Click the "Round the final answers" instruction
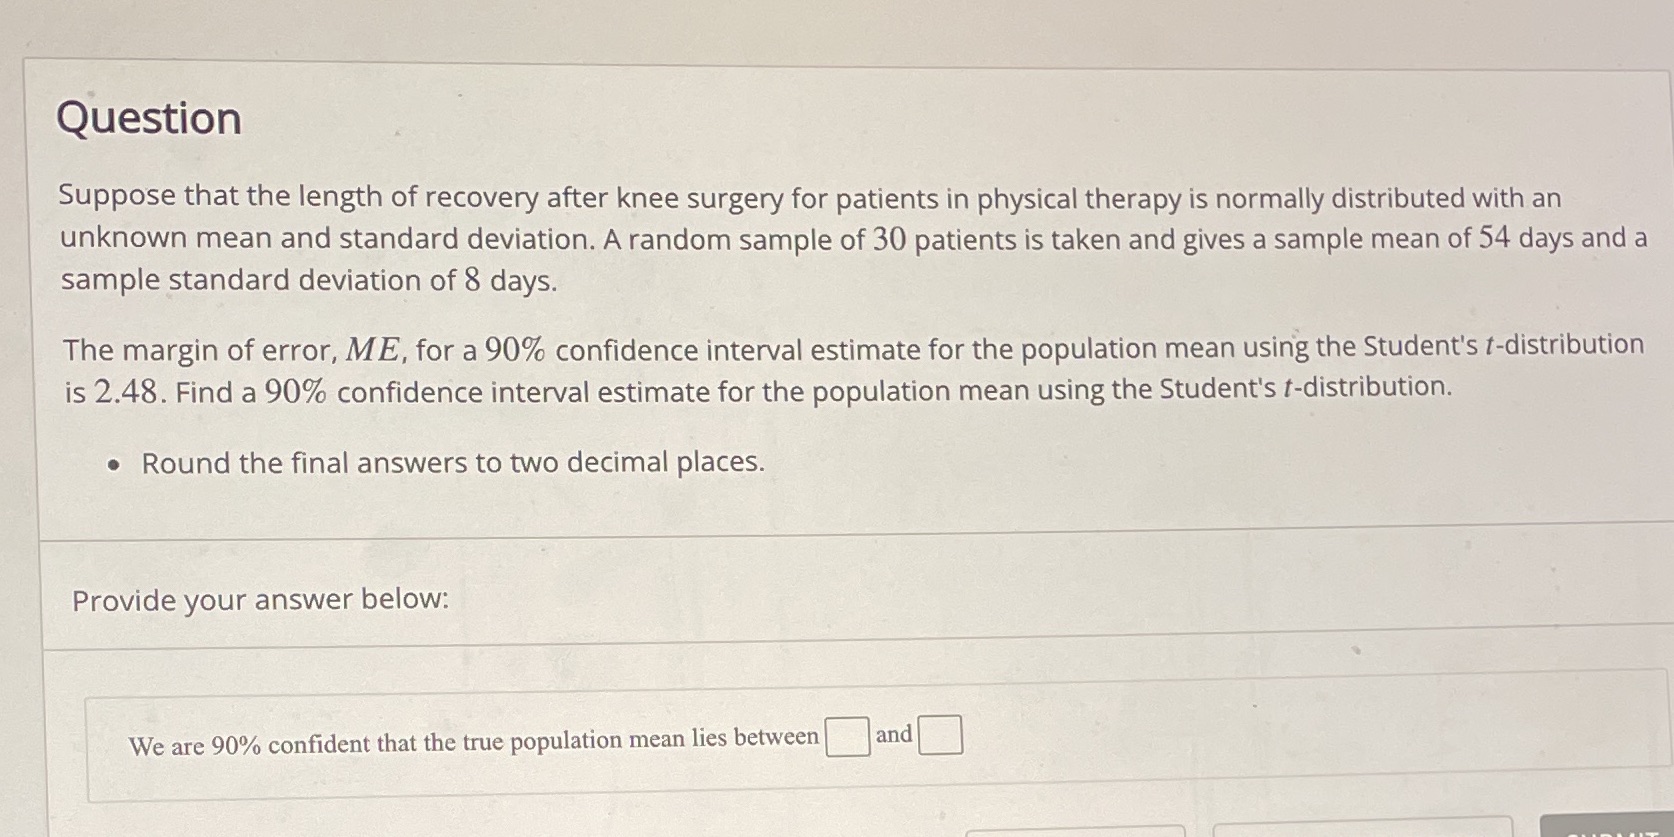This screenshot has height=837, width=1674. 453,463
